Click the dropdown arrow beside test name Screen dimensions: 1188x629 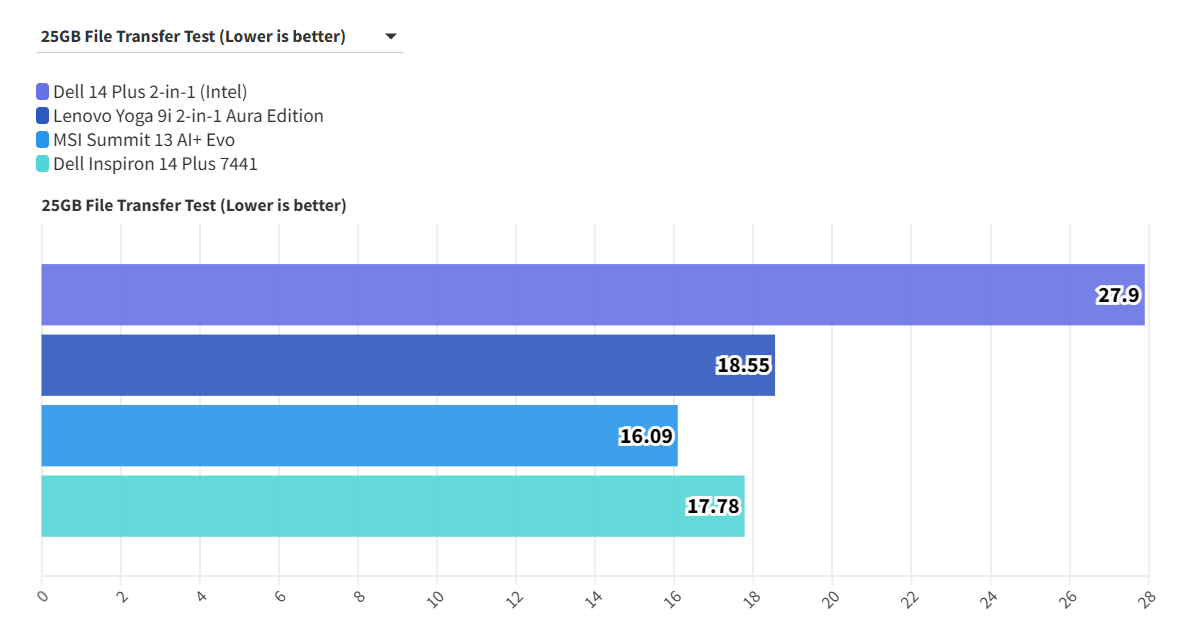390,37
